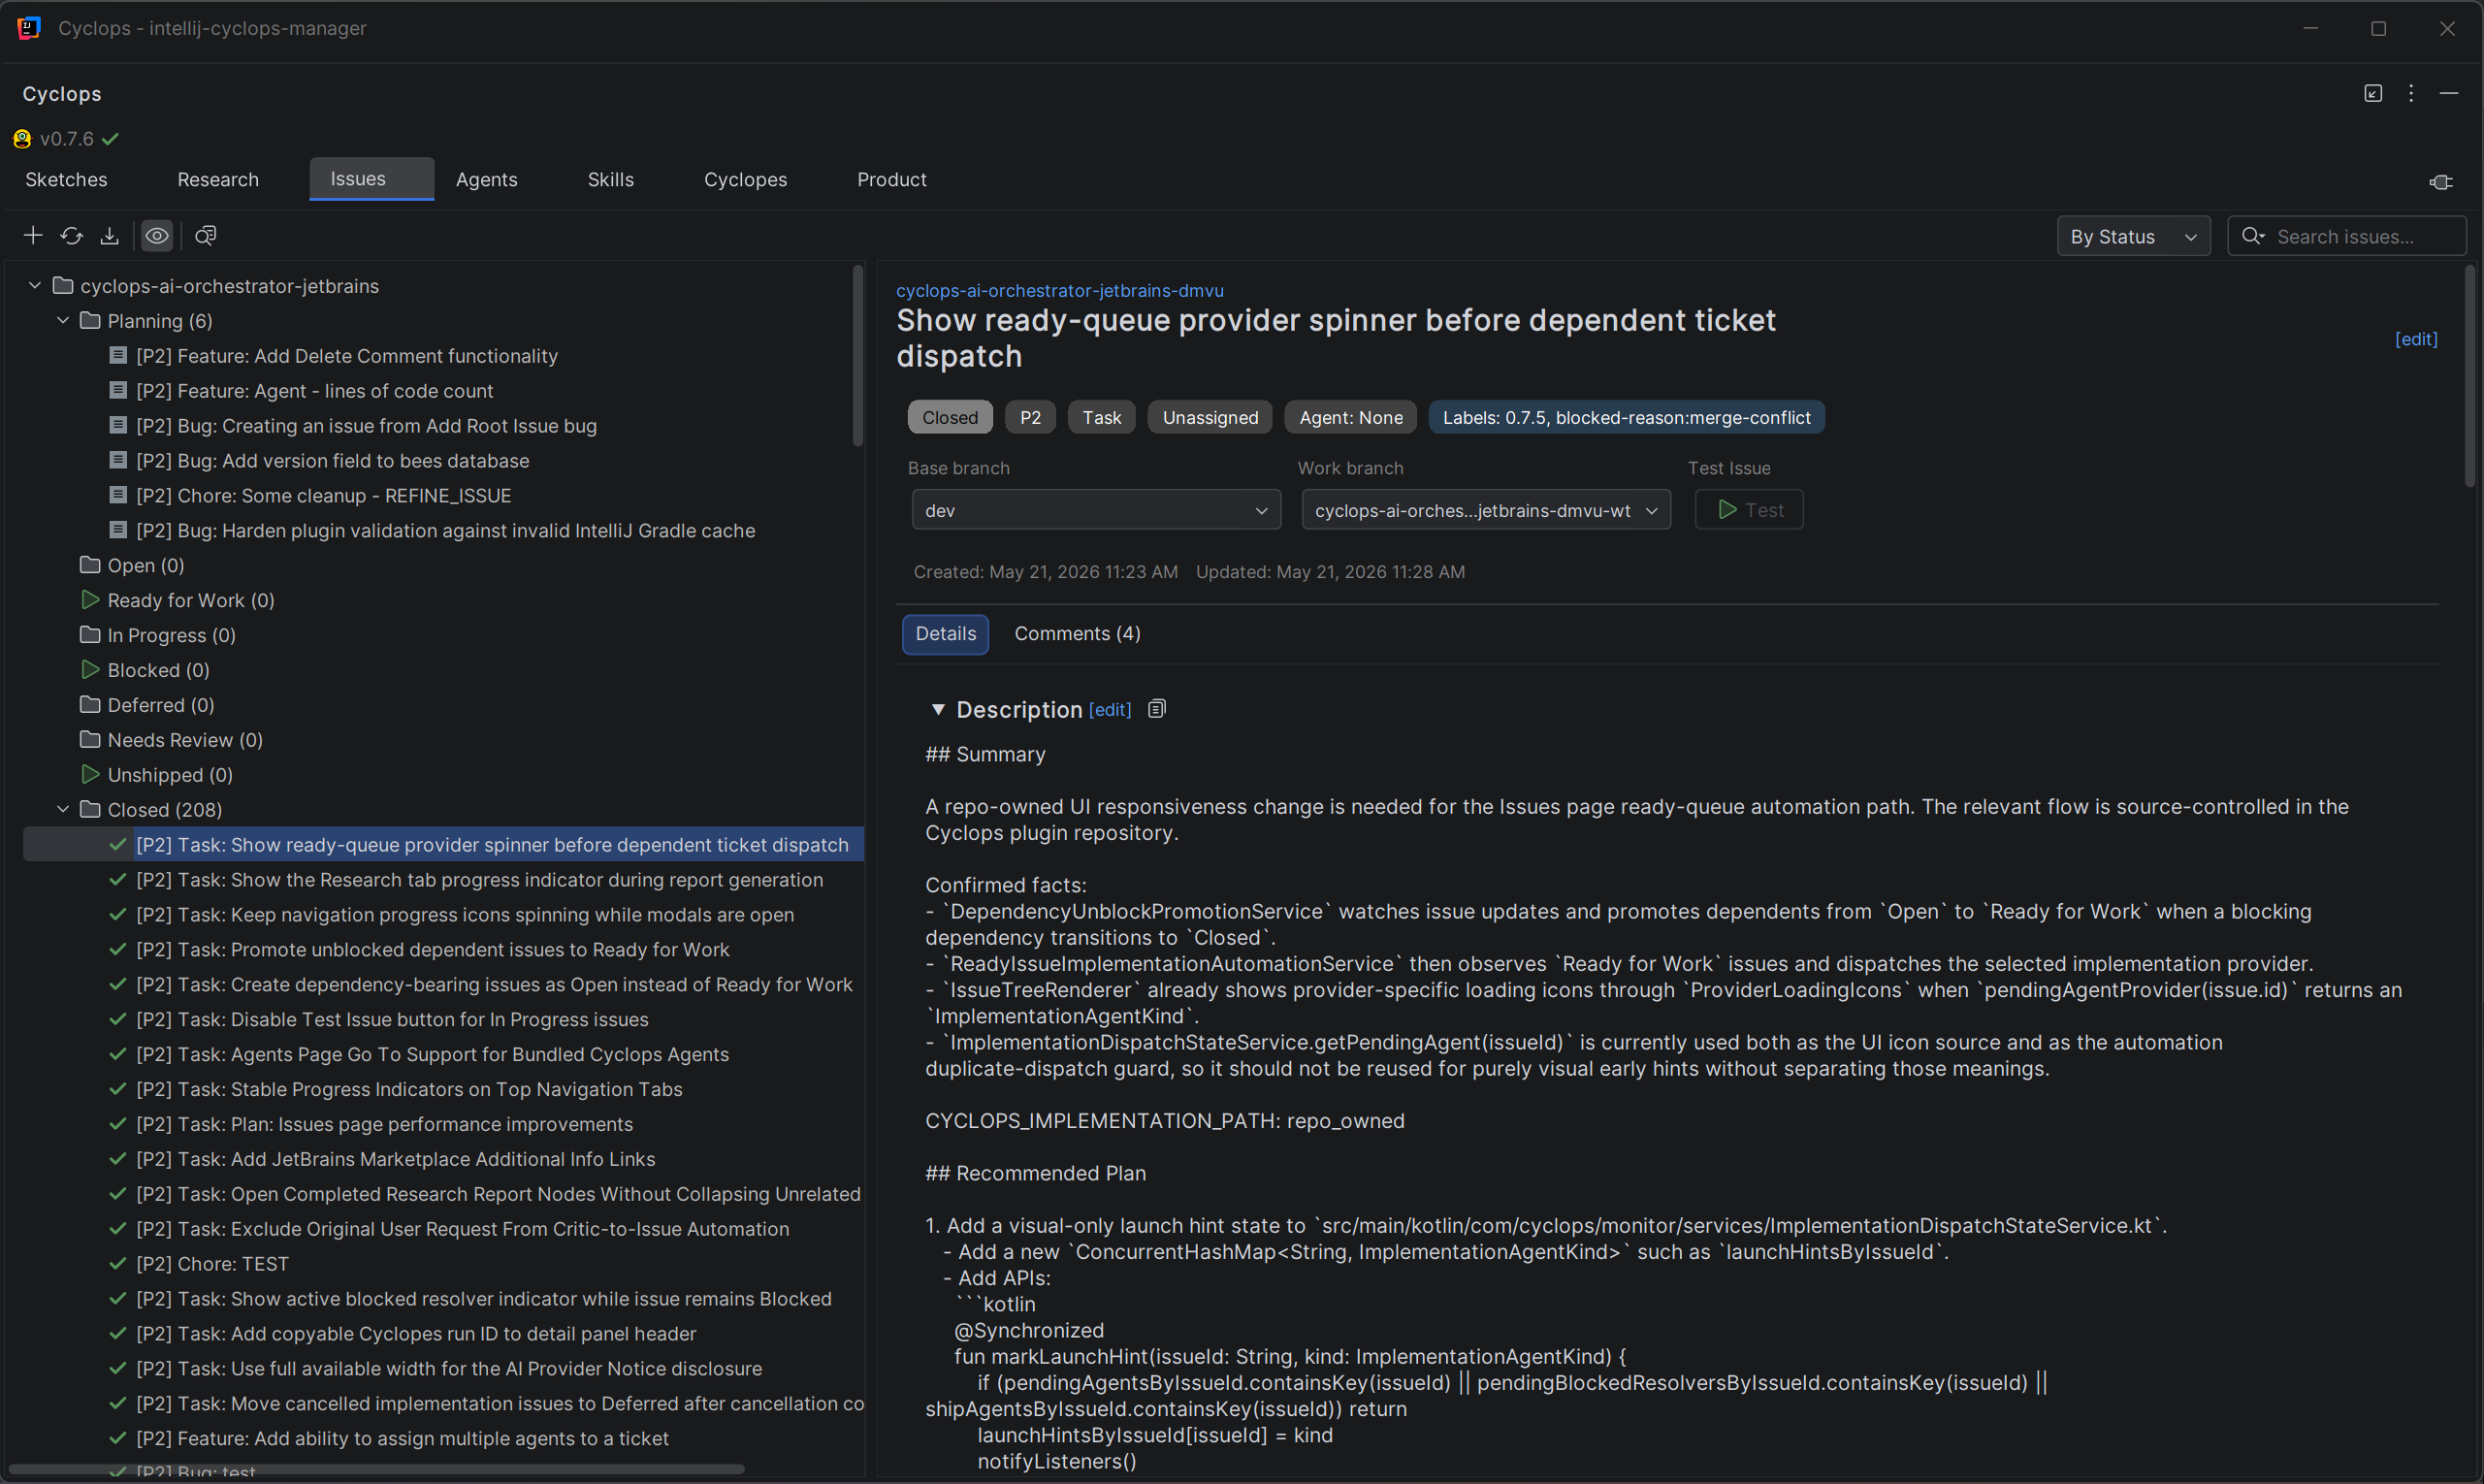Click the toolbar icon next to the eye toggle
Viewport: 2484px width, 1484px height.
pyautogui.click(x=206, y=235)
